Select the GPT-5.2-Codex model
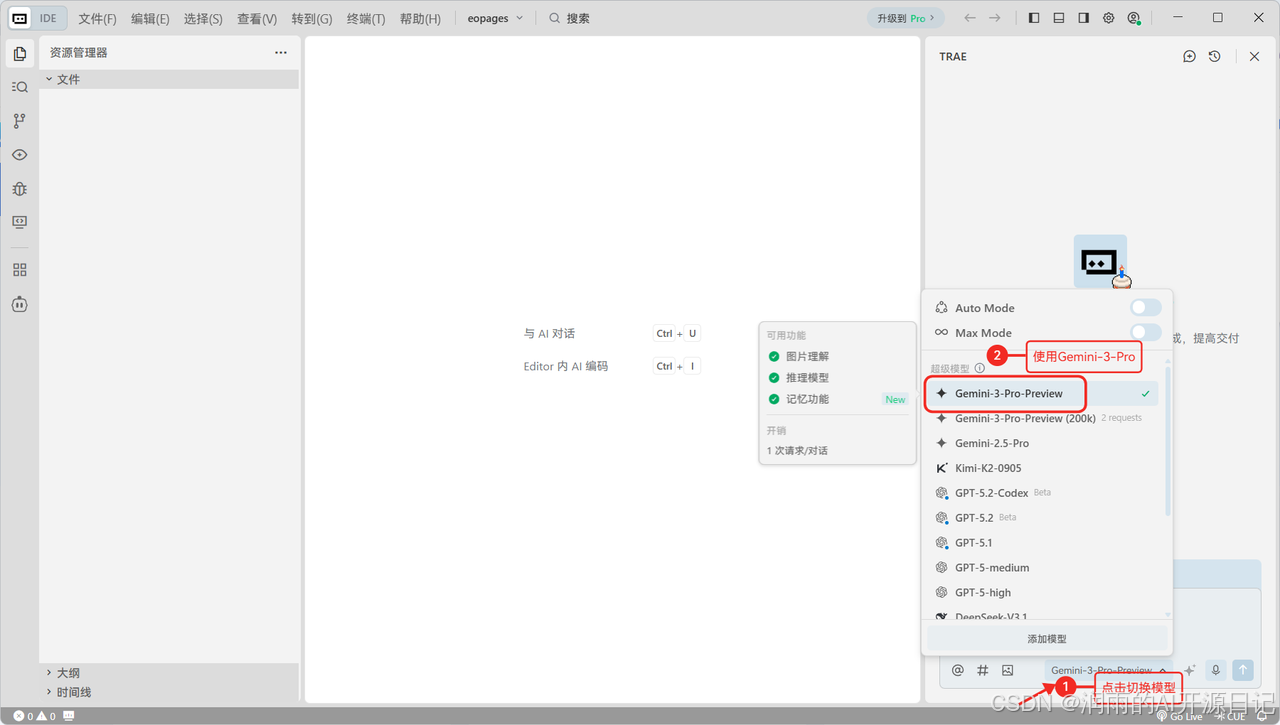 coord(1041,493)
